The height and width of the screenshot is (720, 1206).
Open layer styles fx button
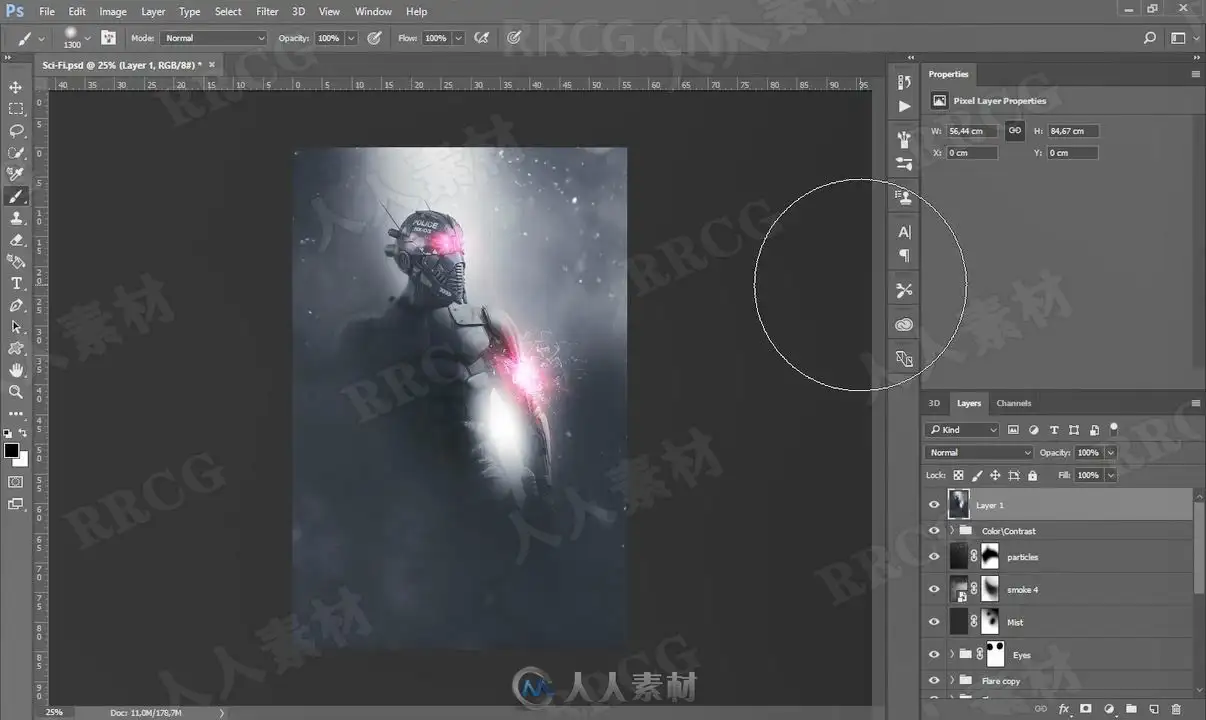tap(1064, 709)
